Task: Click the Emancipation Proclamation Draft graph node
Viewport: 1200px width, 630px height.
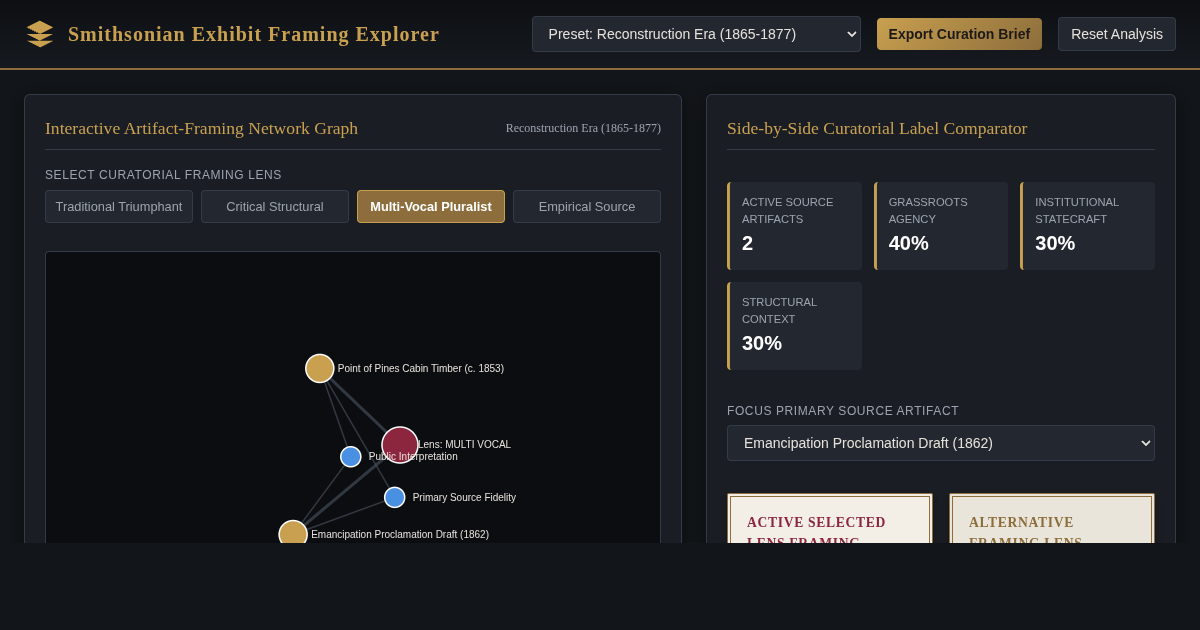Action: click(293, 532)
